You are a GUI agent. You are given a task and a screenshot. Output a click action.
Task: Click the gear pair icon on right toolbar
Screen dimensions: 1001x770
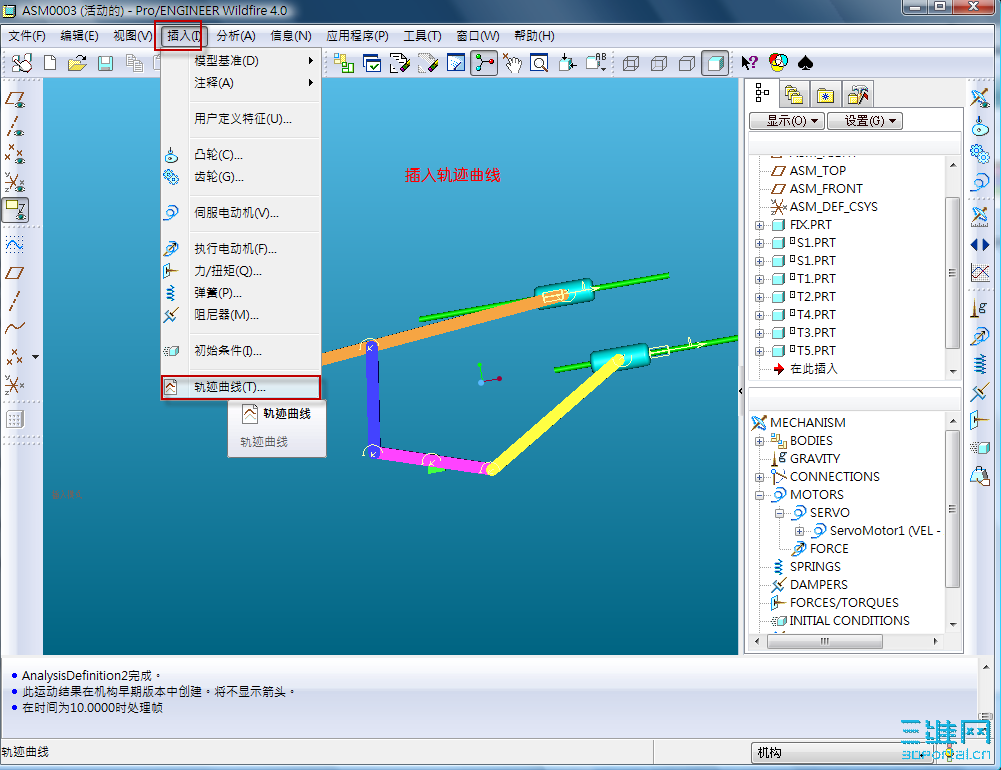click(980, 154)
